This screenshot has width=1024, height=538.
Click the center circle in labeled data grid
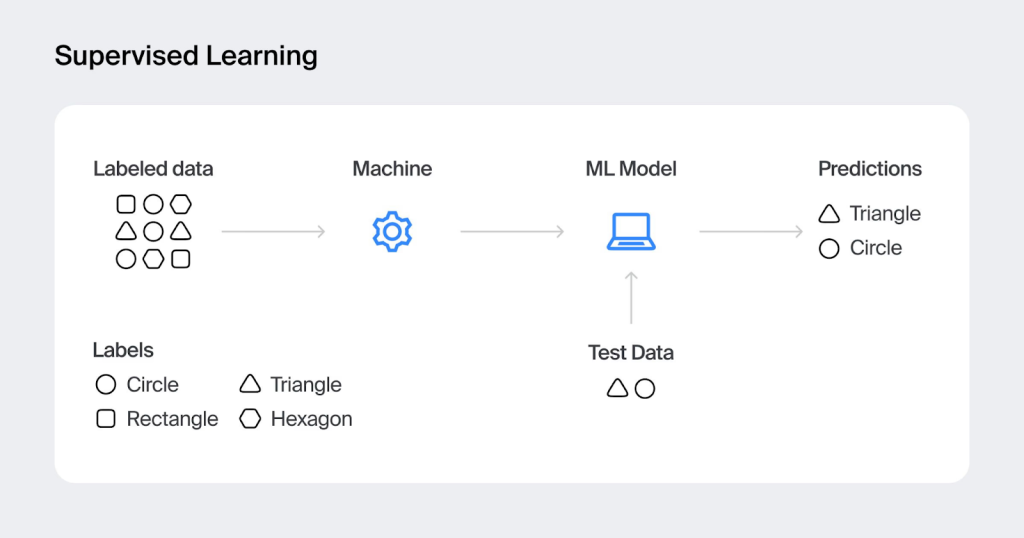[x=153, y=232]
